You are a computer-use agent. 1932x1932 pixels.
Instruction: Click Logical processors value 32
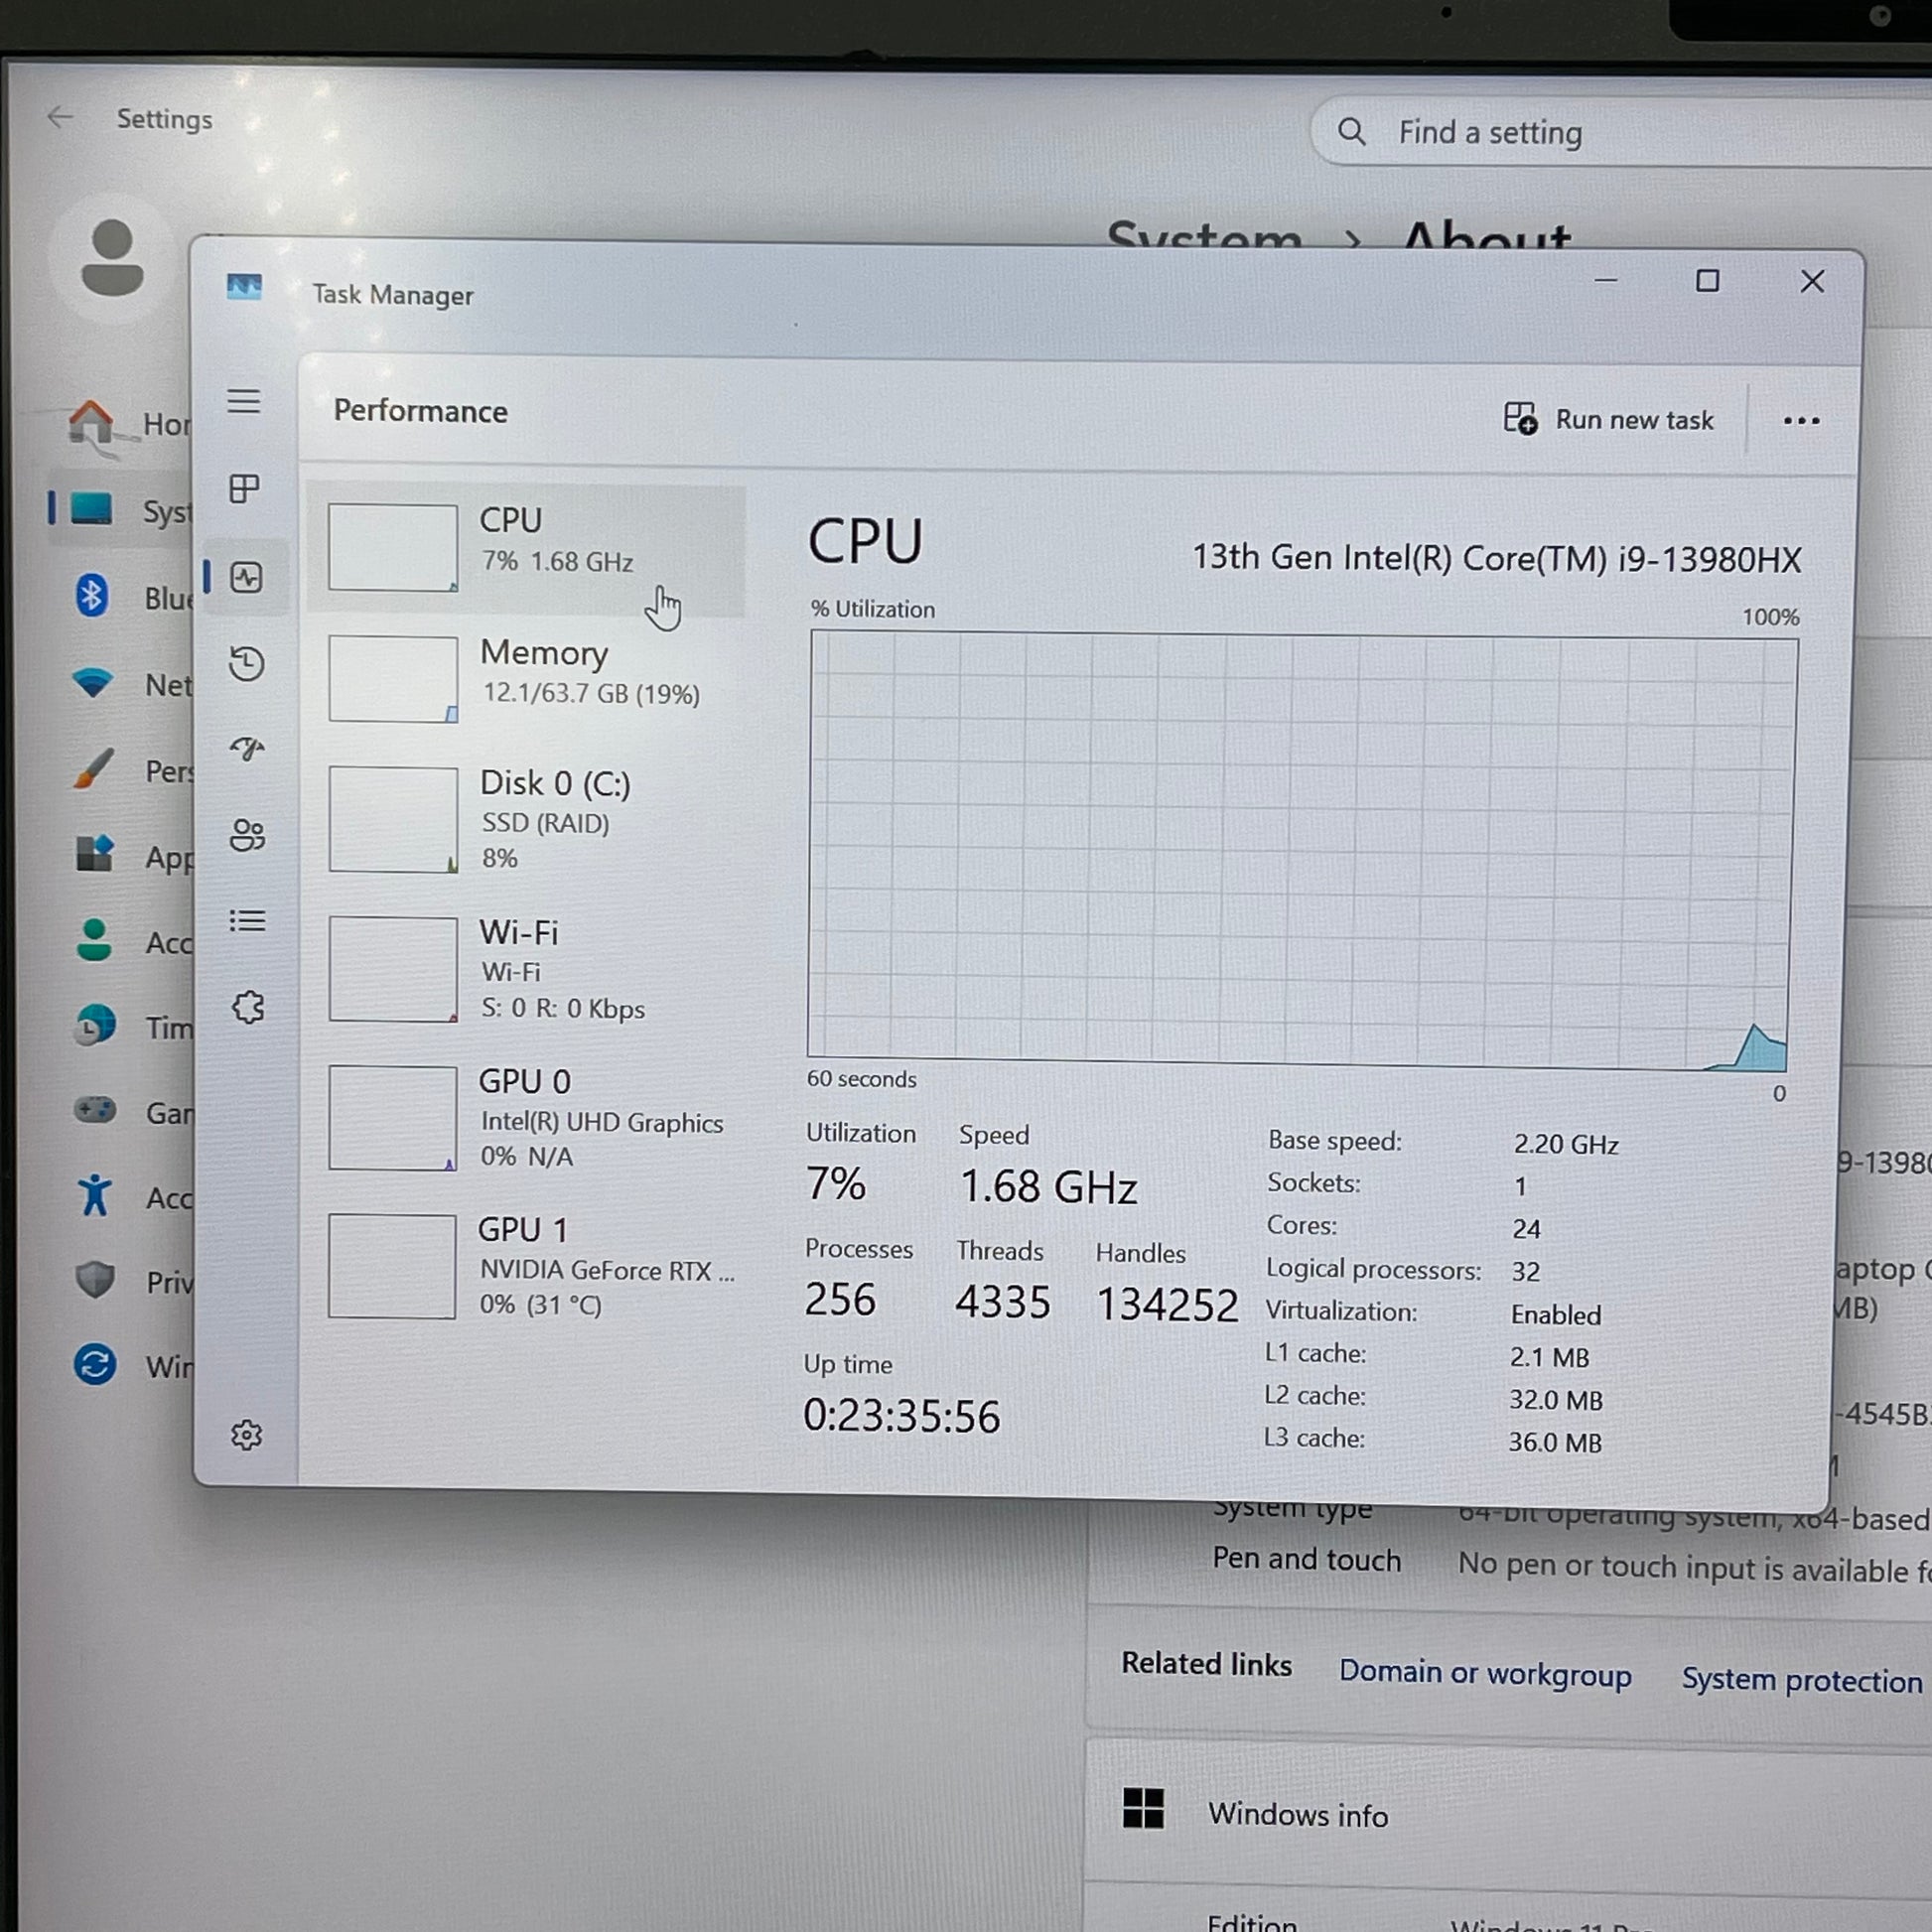pyautogui.click(x=1525, y=1271)
